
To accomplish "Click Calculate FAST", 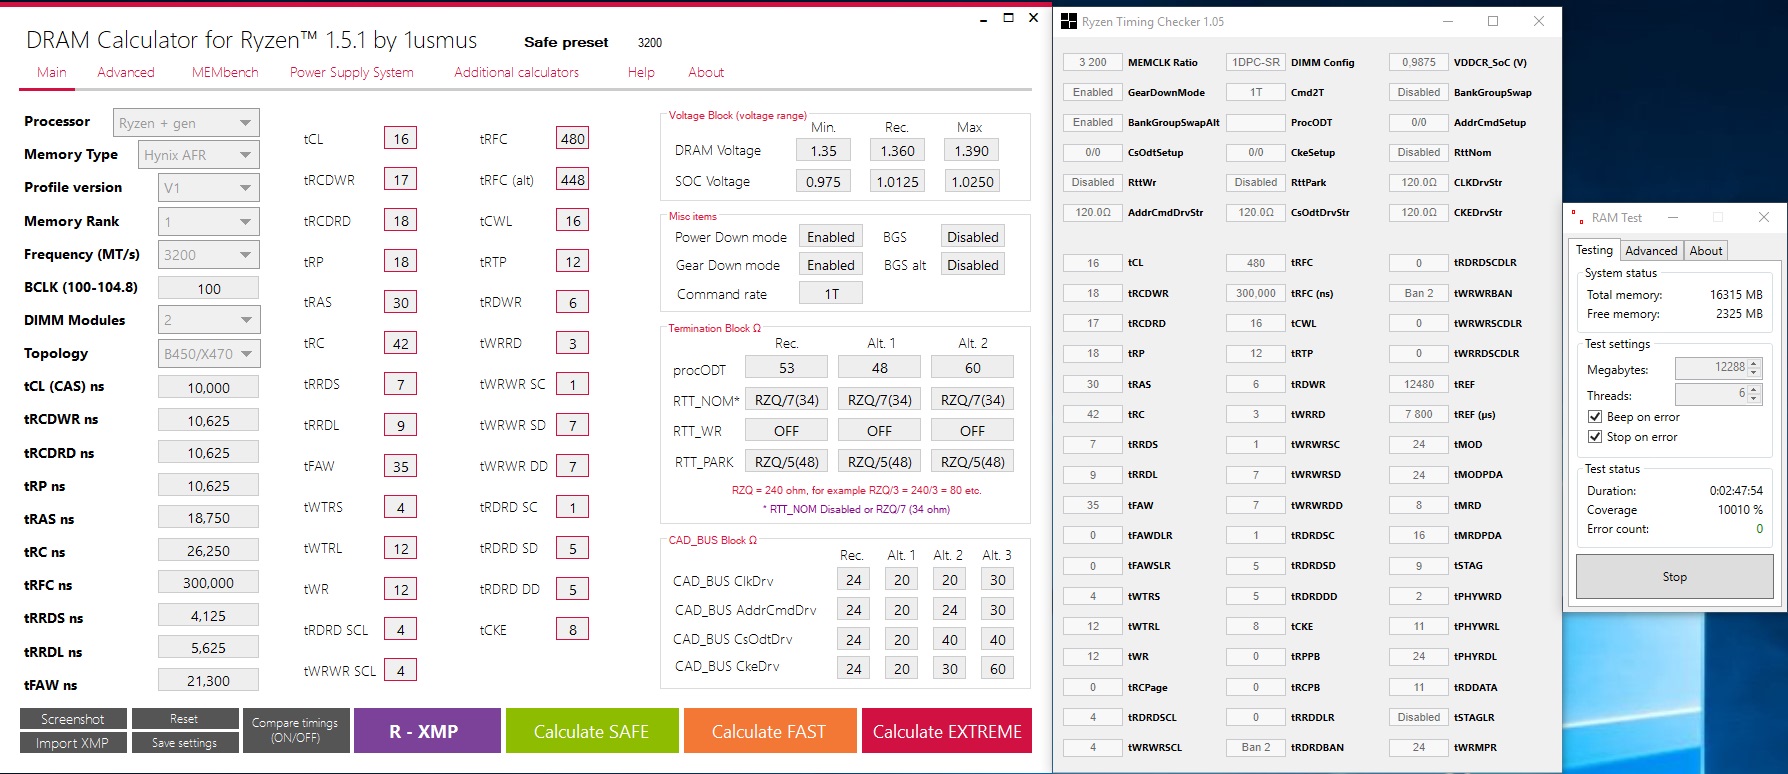I will click(770, 731).
